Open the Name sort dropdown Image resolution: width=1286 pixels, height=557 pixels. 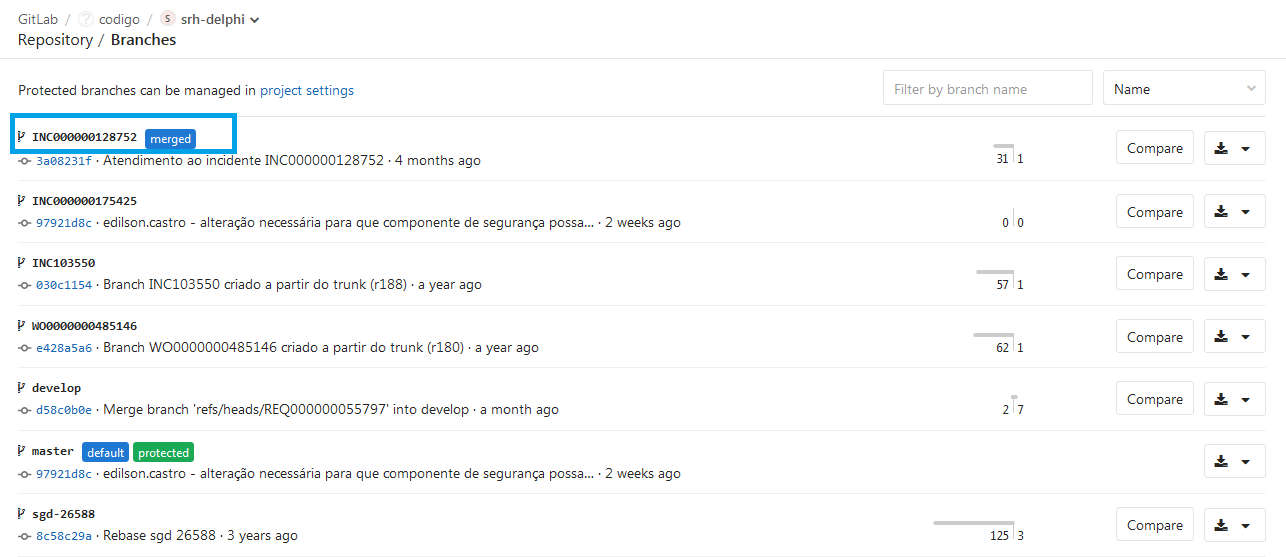click(1184, 89)
